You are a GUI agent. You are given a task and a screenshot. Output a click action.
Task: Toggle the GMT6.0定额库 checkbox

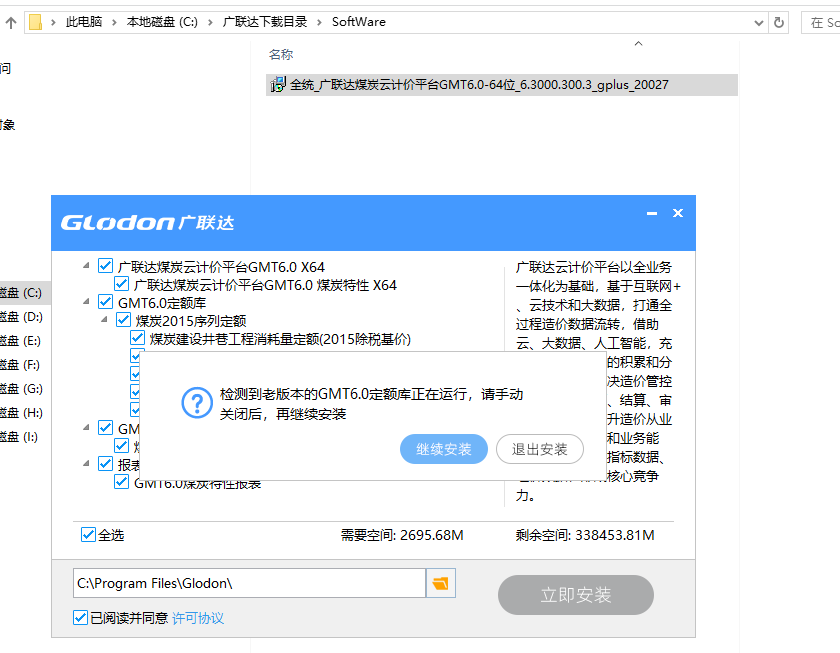tap(106, 302)
